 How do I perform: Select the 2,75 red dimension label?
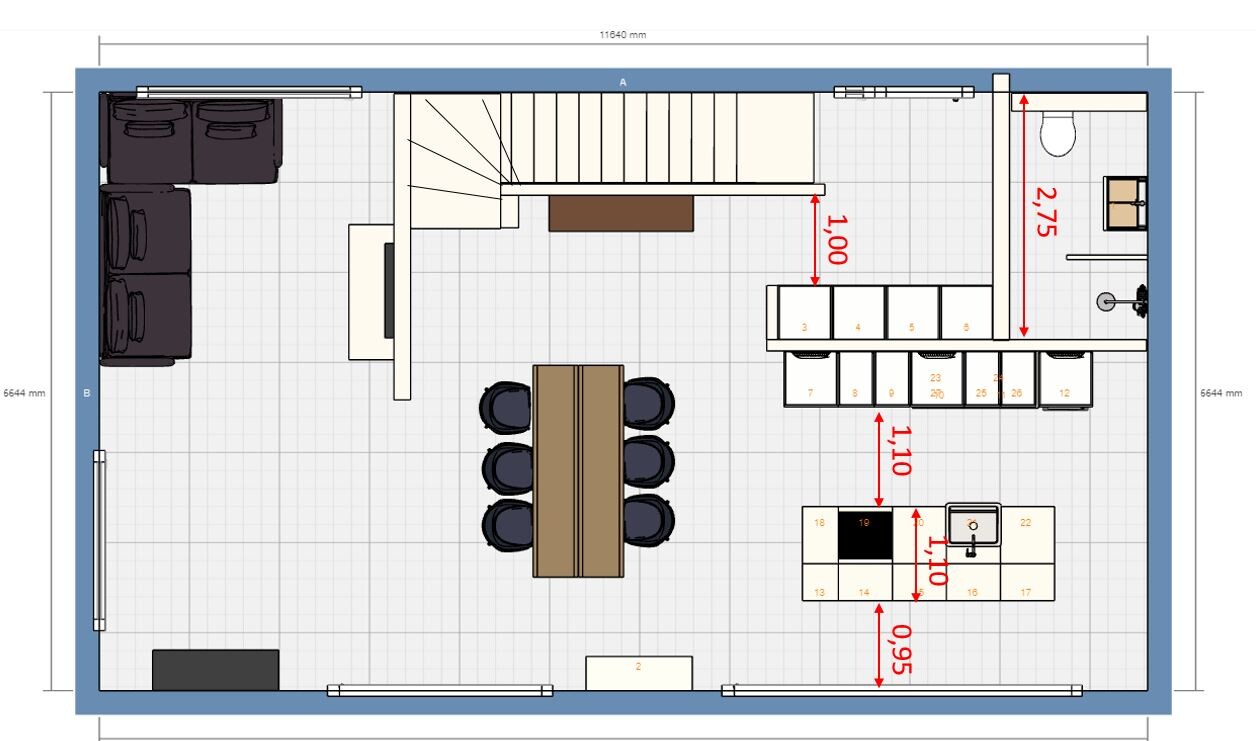pos(1043,211)
